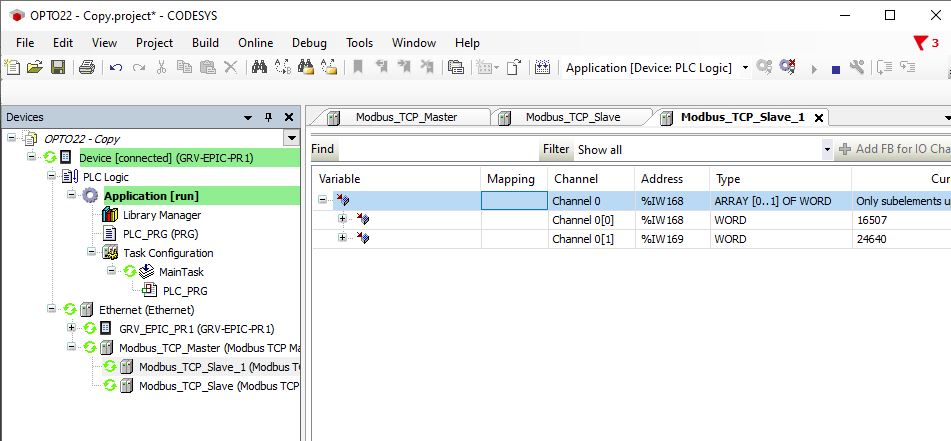Pin the Devices panel
The width and height of the screenshot is (951, 441).
point(269,118)
